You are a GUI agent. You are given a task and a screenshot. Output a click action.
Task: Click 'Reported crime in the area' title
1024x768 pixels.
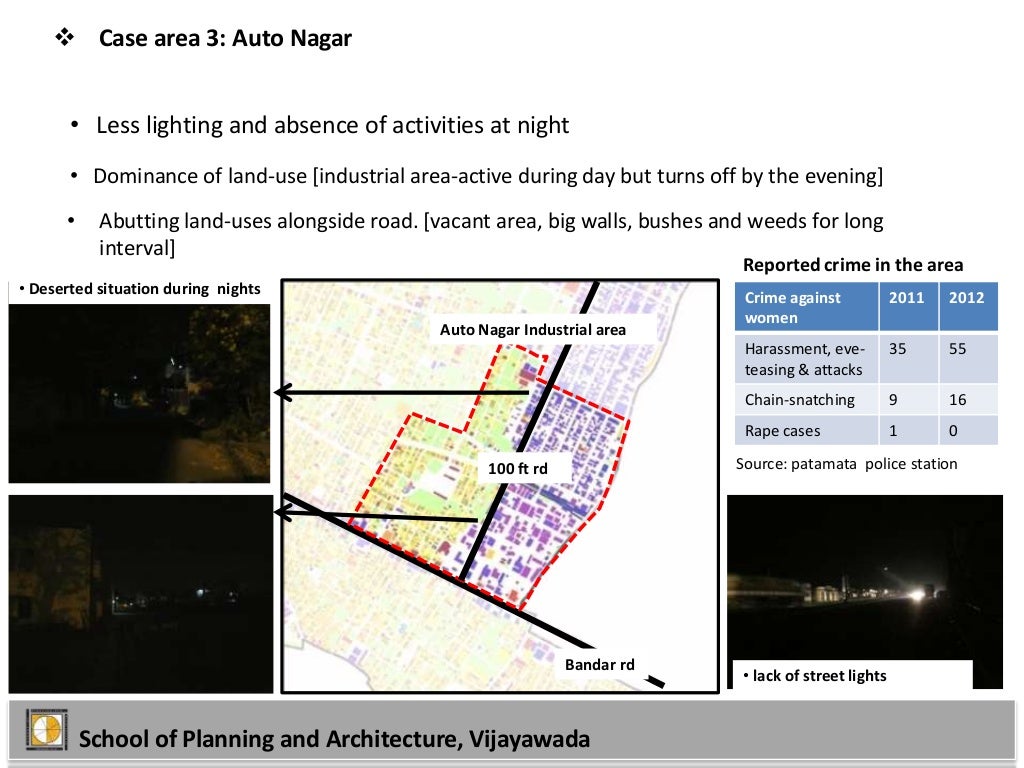[853, 265]
